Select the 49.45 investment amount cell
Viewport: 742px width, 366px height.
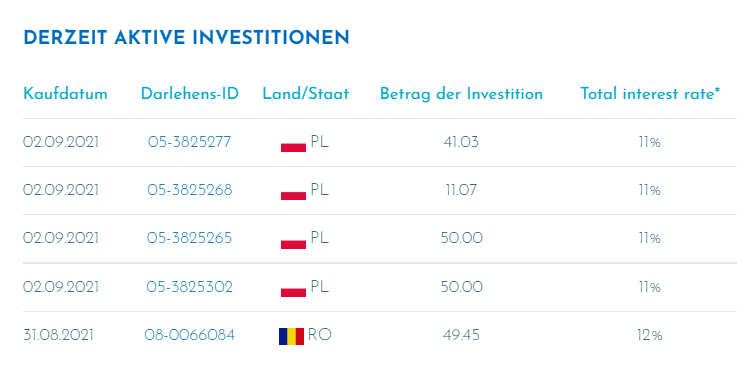(x=461, y=336)
